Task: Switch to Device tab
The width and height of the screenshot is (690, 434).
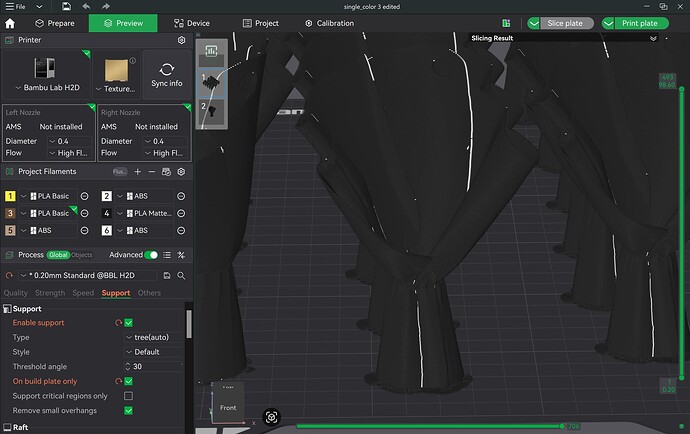Action: tap(191, 23)
